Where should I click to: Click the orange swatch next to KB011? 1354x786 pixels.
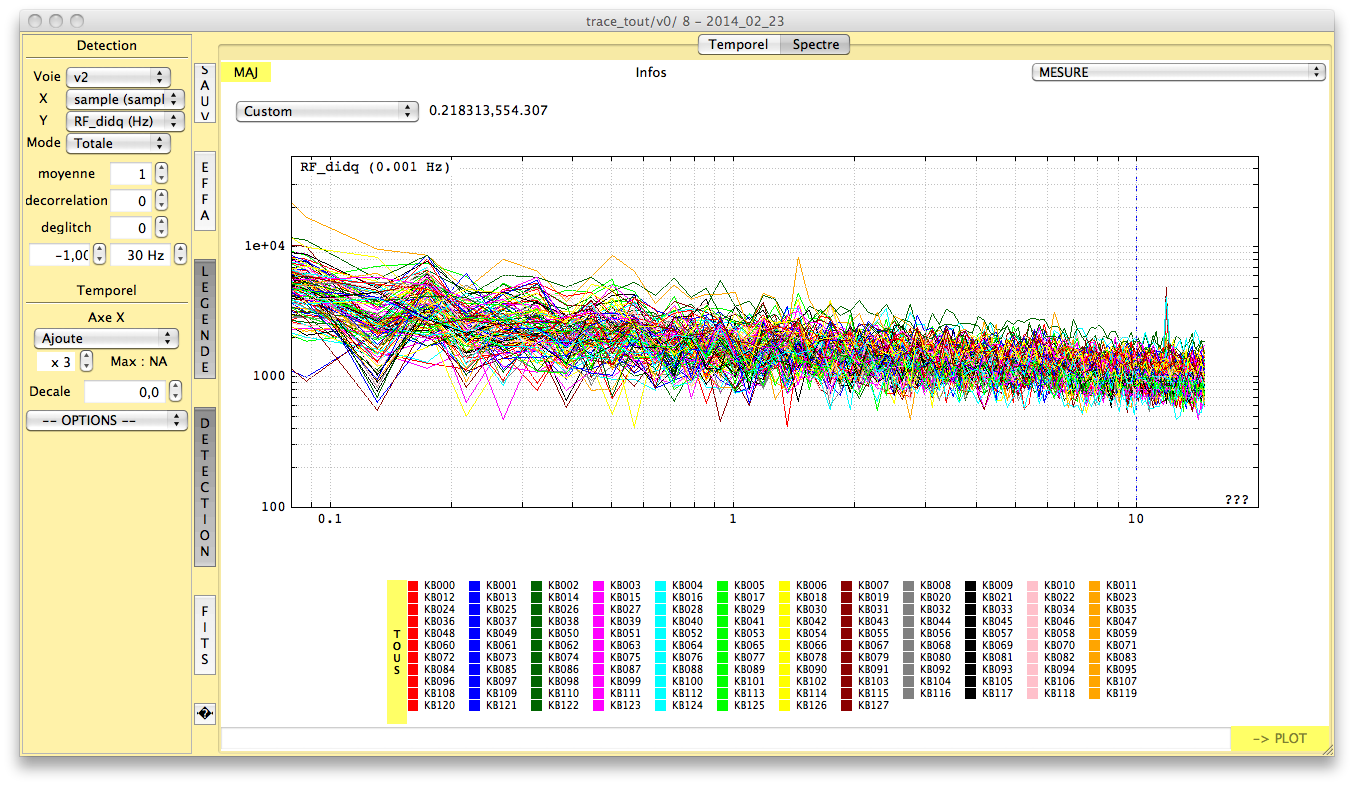[x=1095, y=585]
